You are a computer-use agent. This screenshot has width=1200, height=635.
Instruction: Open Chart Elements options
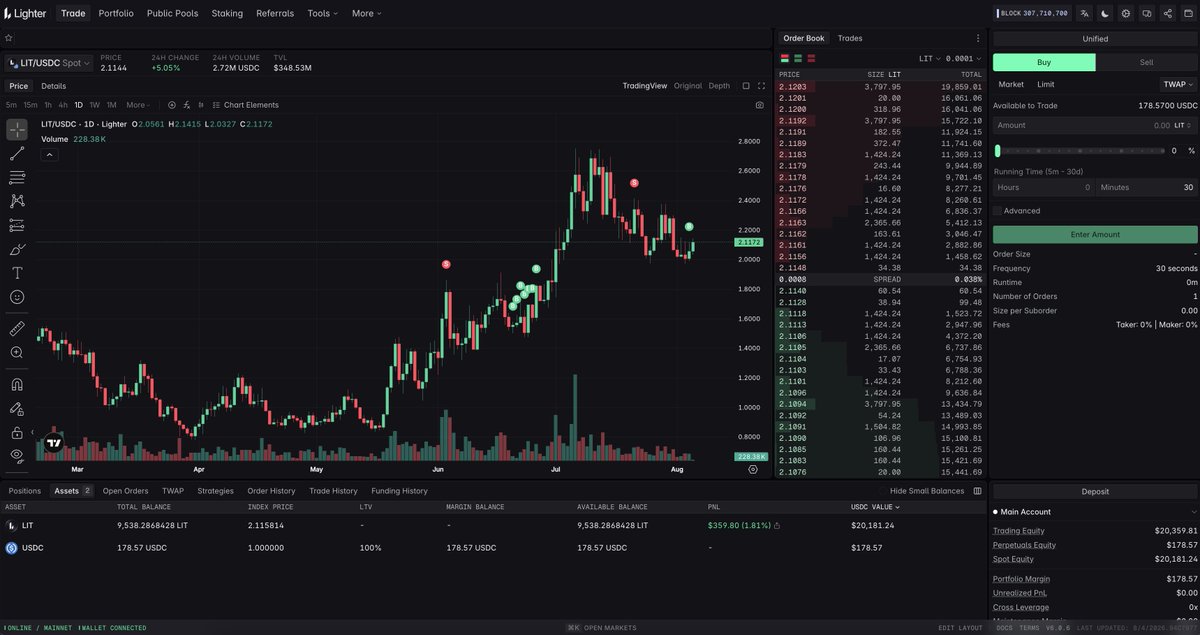coord(245,105)
